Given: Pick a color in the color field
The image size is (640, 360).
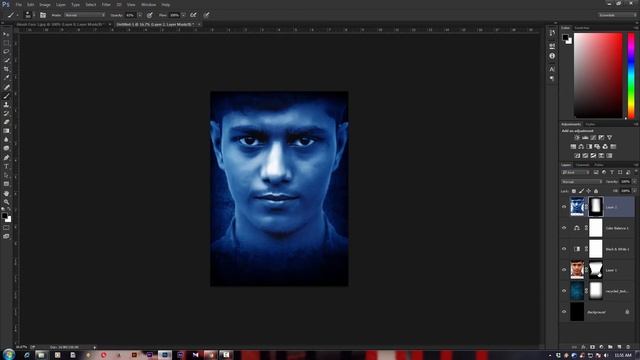Looking at the screenshot, I should tap(598, 76).
